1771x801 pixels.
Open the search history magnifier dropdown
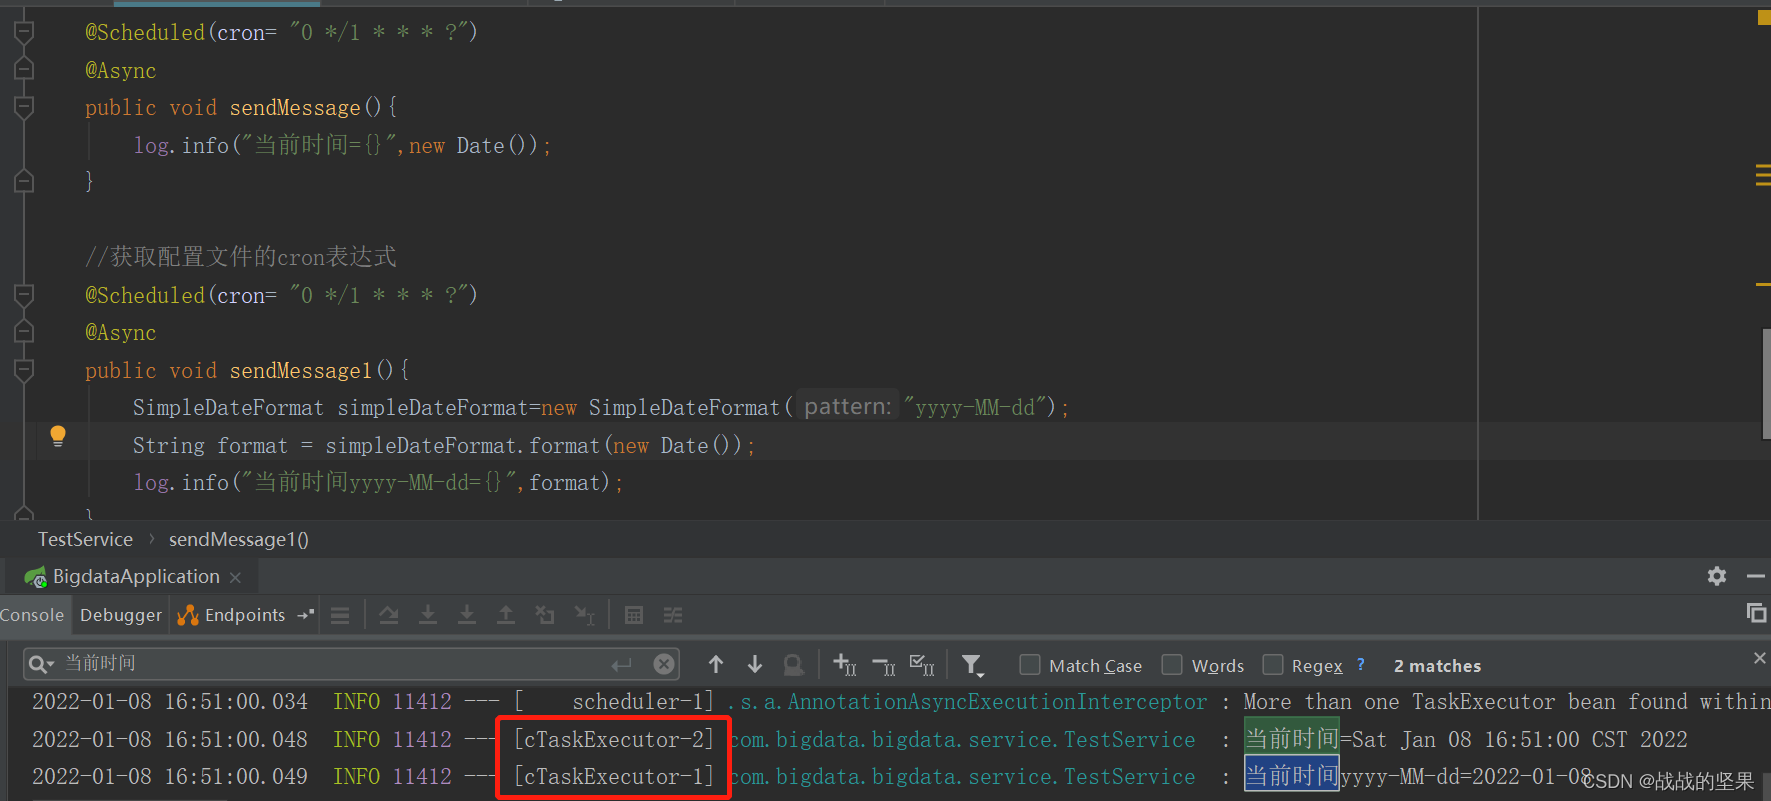click(41, 664)
